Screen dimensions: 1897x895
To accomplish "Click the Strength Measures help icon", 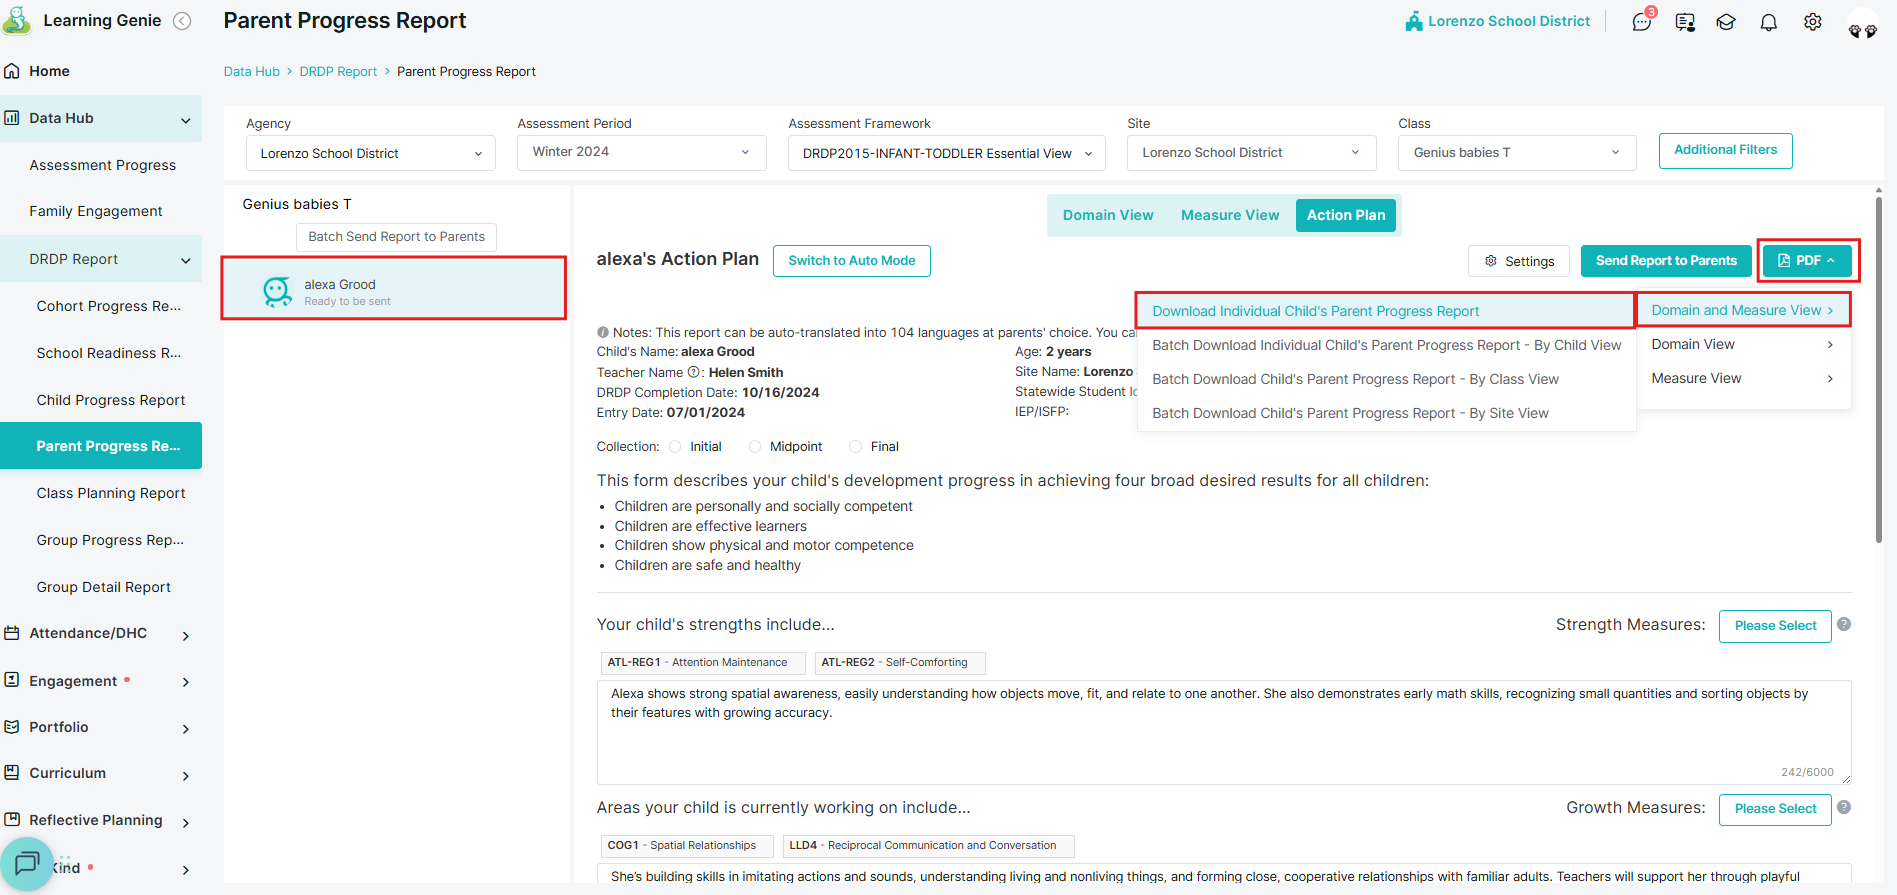I will (1844, 624).
